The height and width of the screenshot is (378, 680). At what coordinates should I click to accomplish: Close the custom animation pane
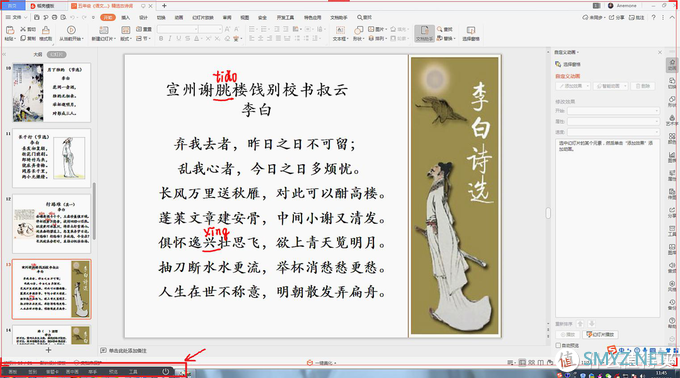point(660,52)
